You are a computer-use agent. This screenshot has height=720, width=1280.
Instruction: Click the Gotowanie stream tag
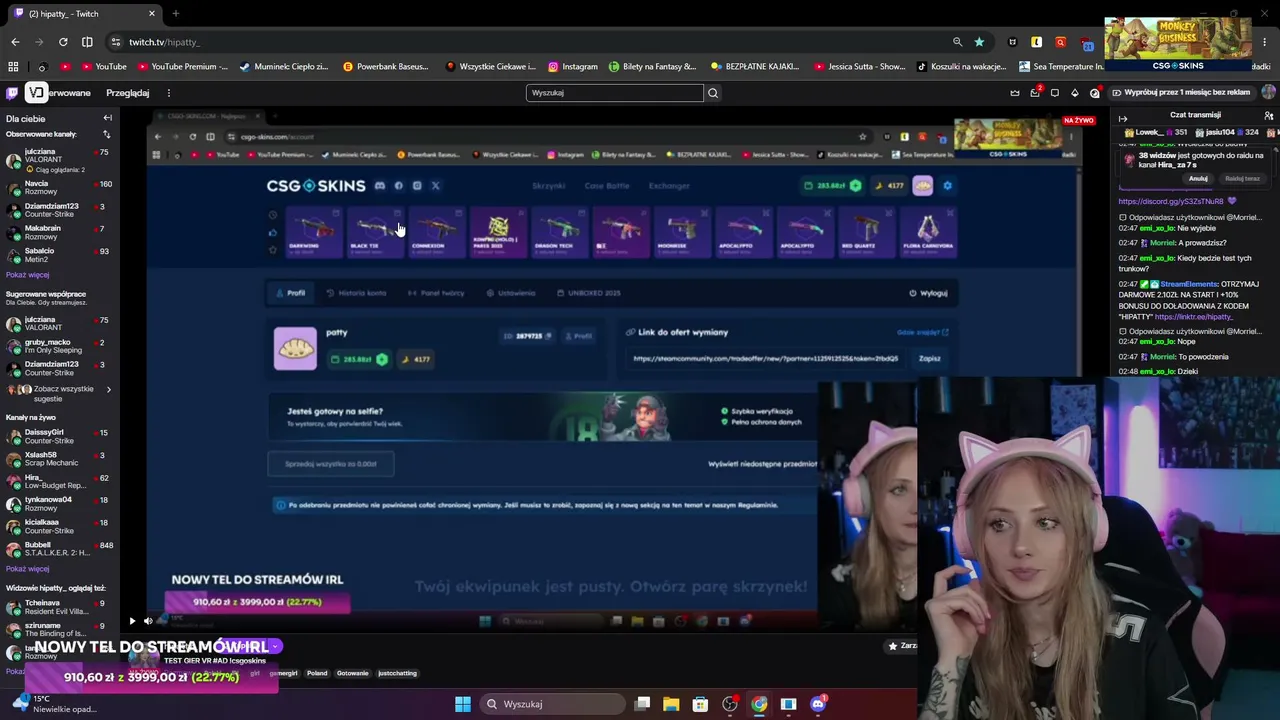click(x=352, y=673)
